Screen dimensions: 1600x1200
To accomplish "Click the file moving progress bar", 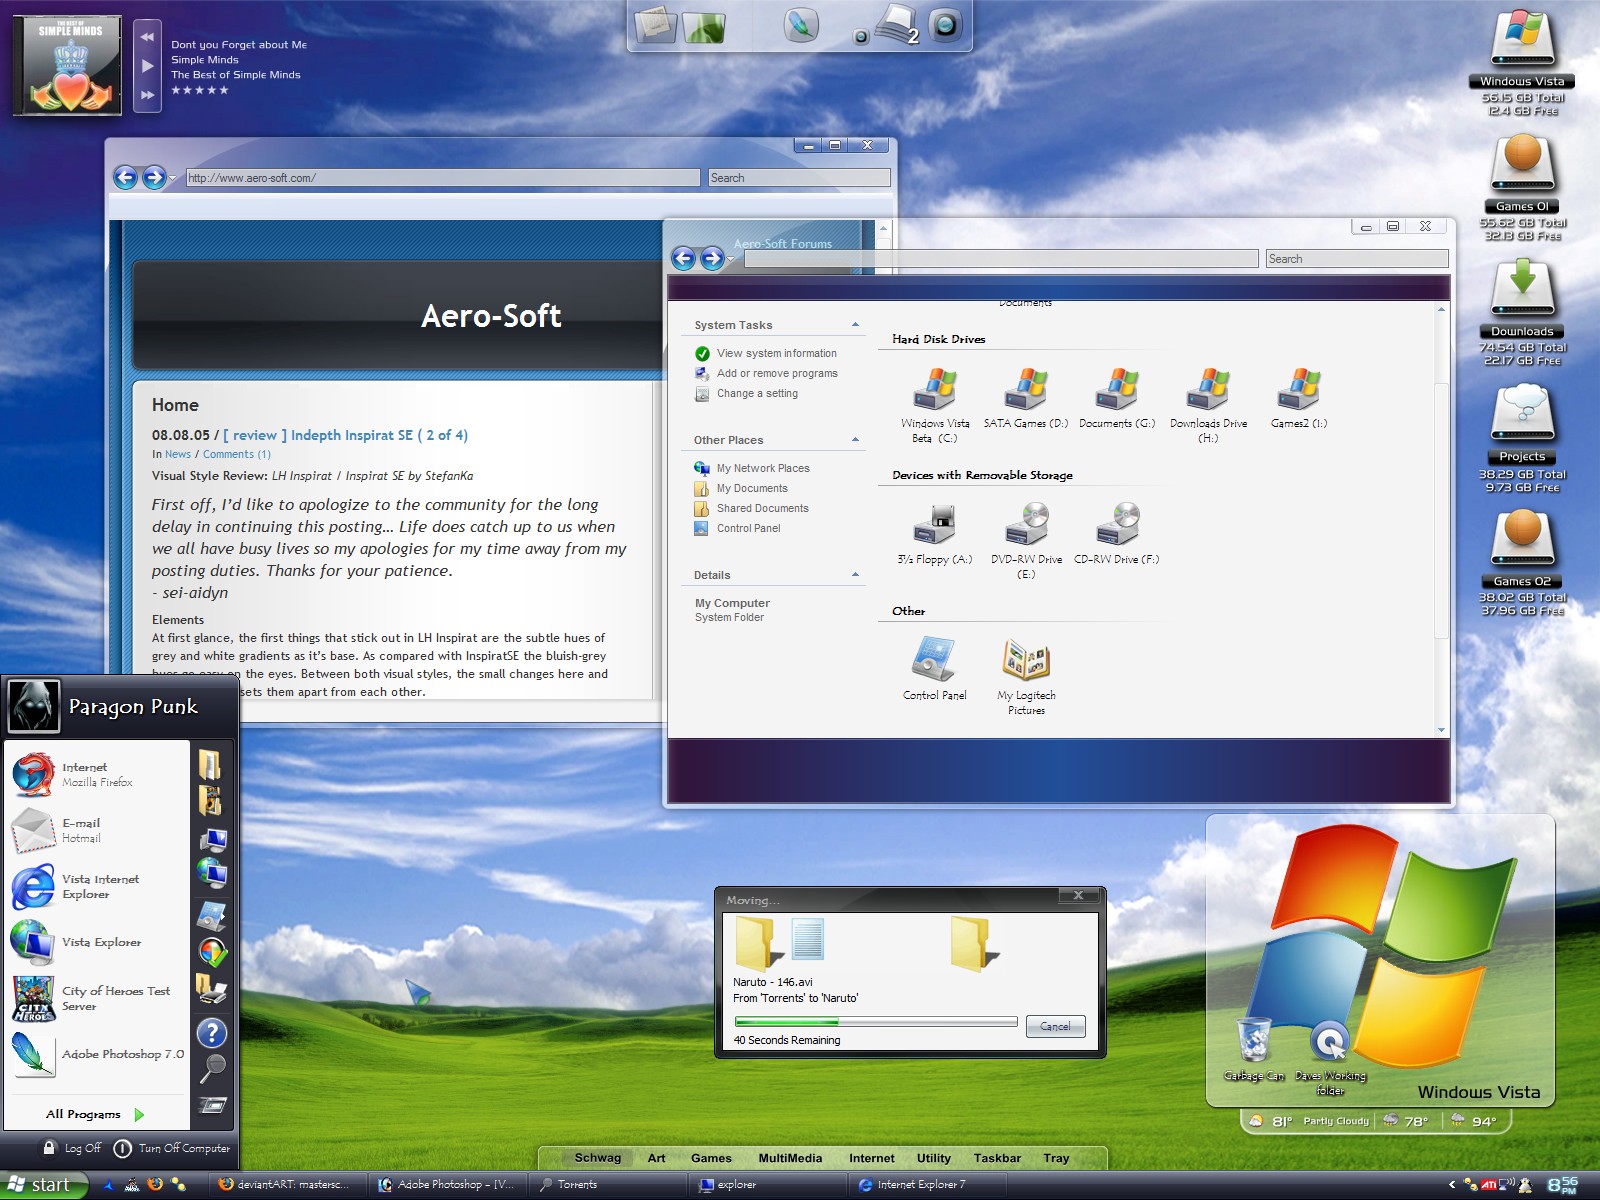I will pos(876,1022).
